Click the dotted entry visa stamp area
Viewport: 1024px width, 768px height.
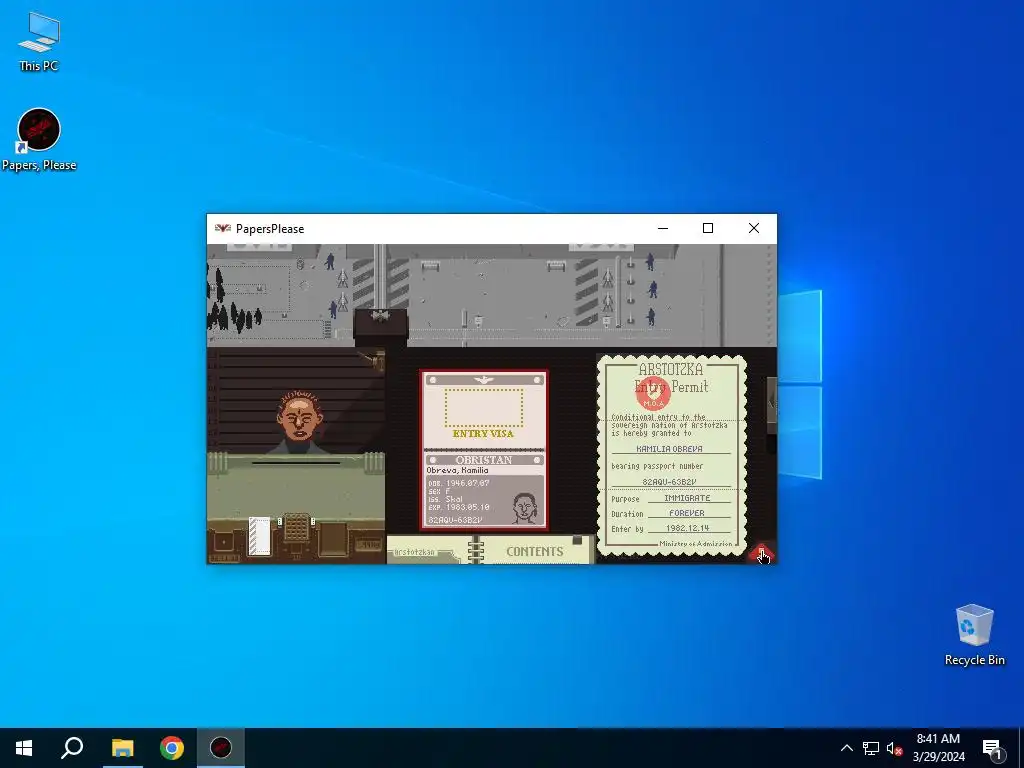pyautogui.click(x=484, y=408)
